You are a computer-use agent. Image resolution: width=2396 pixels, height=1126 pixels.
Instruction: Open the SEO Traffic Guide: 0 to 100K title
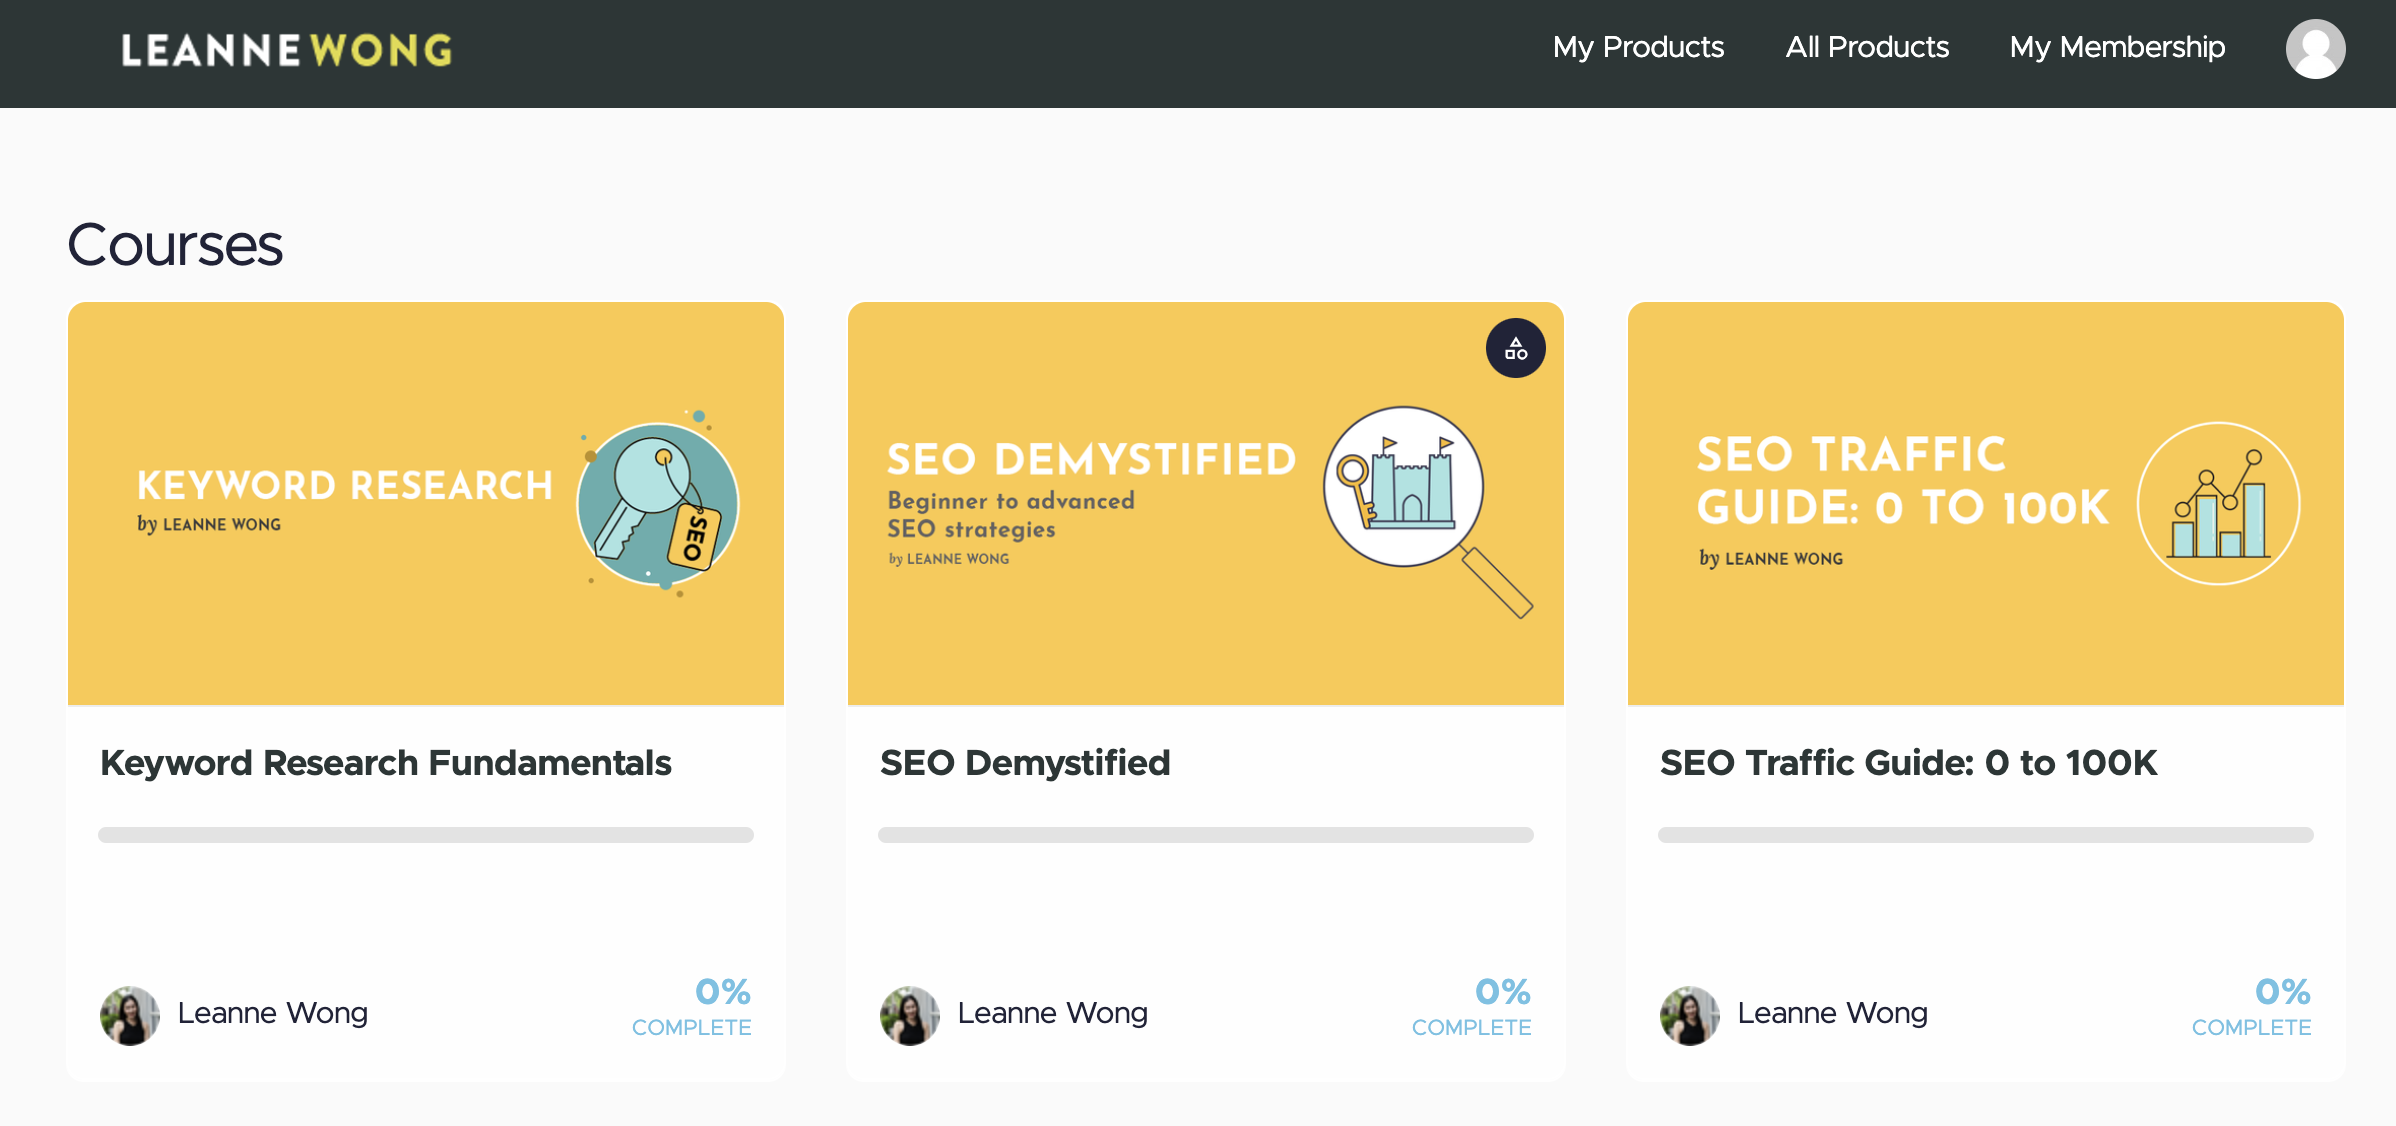(1908, 763)
